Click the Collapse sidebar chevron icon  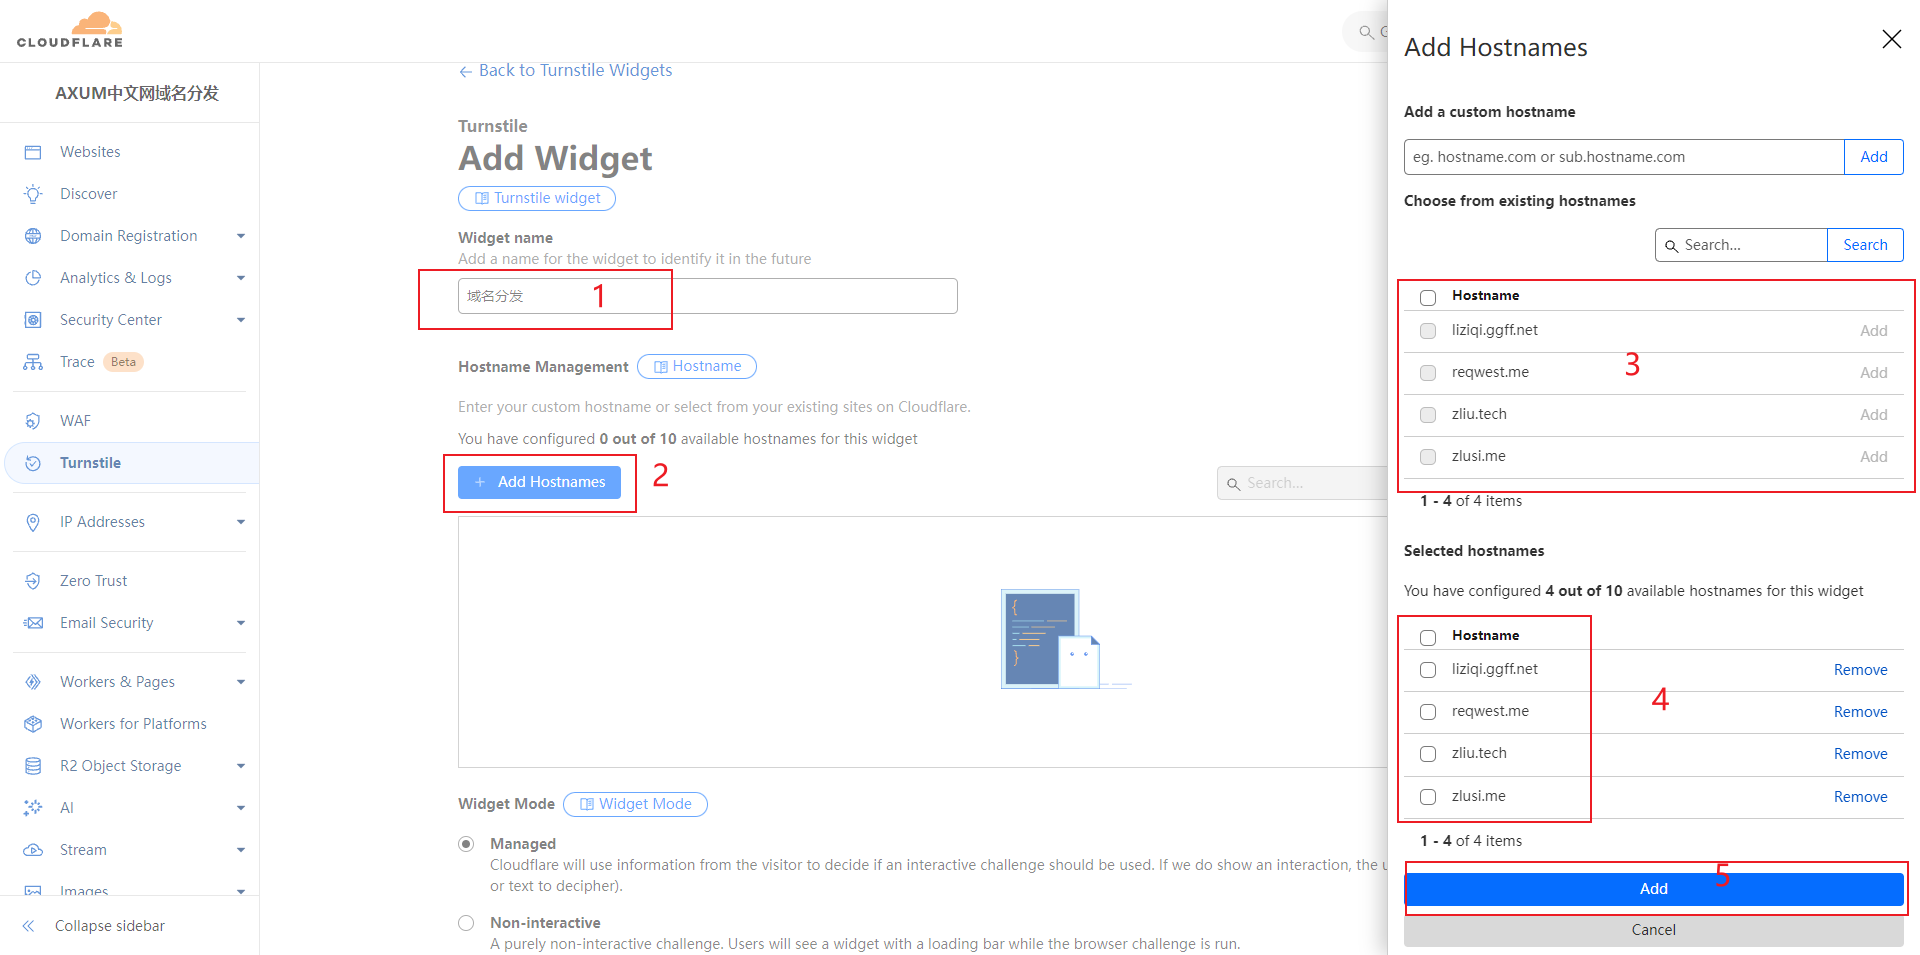[29, 926]
